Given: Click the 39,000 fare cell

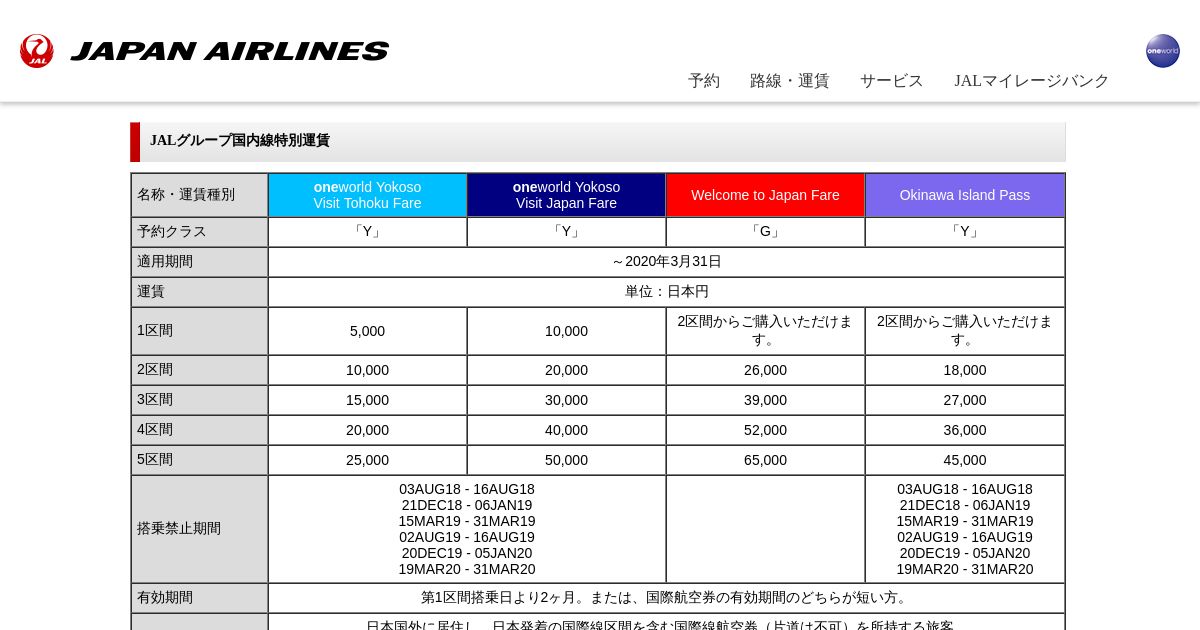Looking at the screenshot, I should 765,400.
